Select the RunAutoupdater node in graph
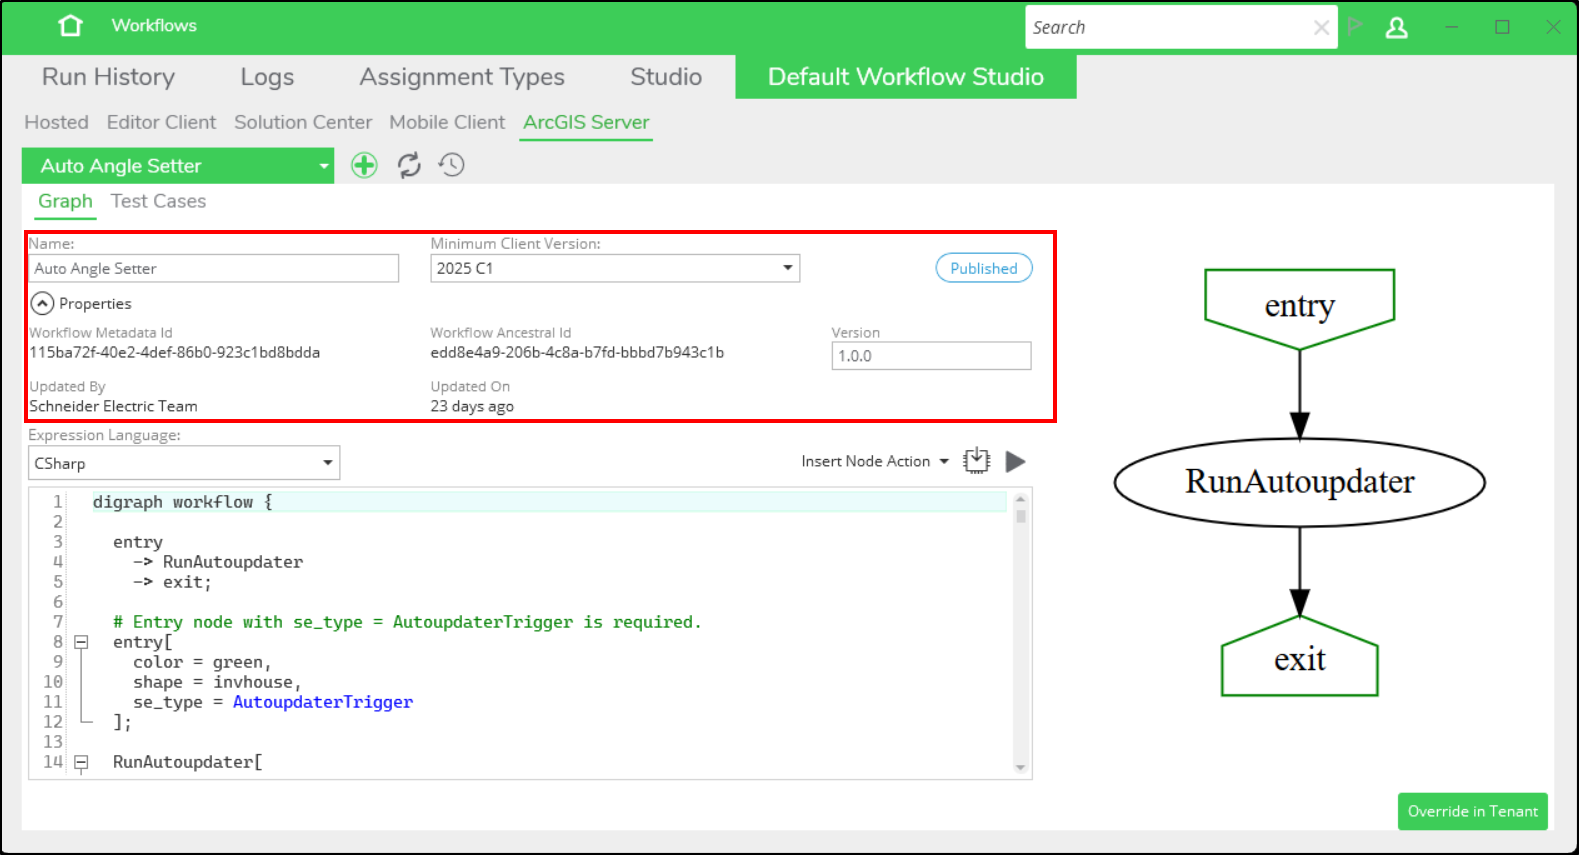Image resolution: width=1579 pixels, height=855 pixels. point(1299,482)
